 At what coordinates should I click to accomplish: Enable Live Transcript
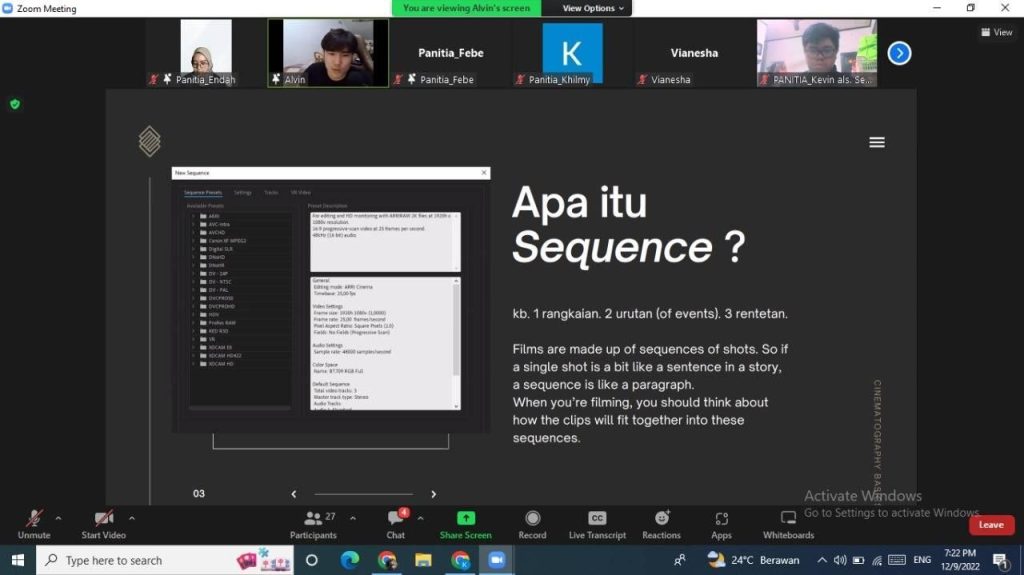pos(597,525)
